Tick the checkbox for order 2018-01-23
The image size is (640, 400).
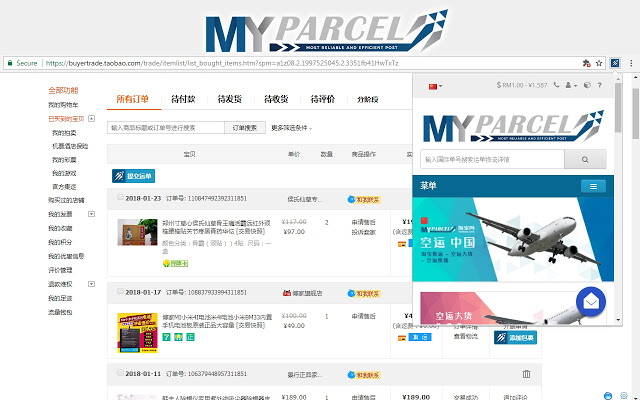[x=120, y=198]
